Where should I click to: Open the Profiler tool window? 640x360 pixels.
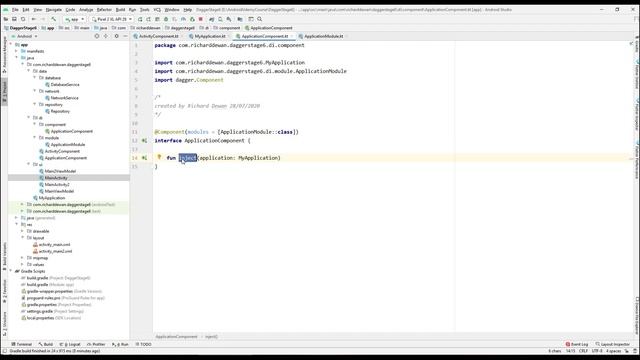pyautogui.click(x=96, y=344)
